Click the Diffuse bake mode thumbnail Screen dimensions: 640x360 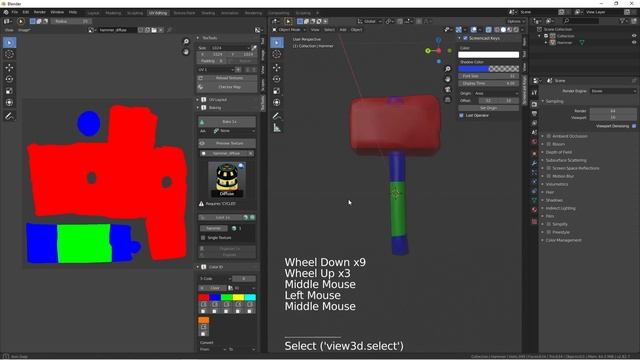[227, 179]
